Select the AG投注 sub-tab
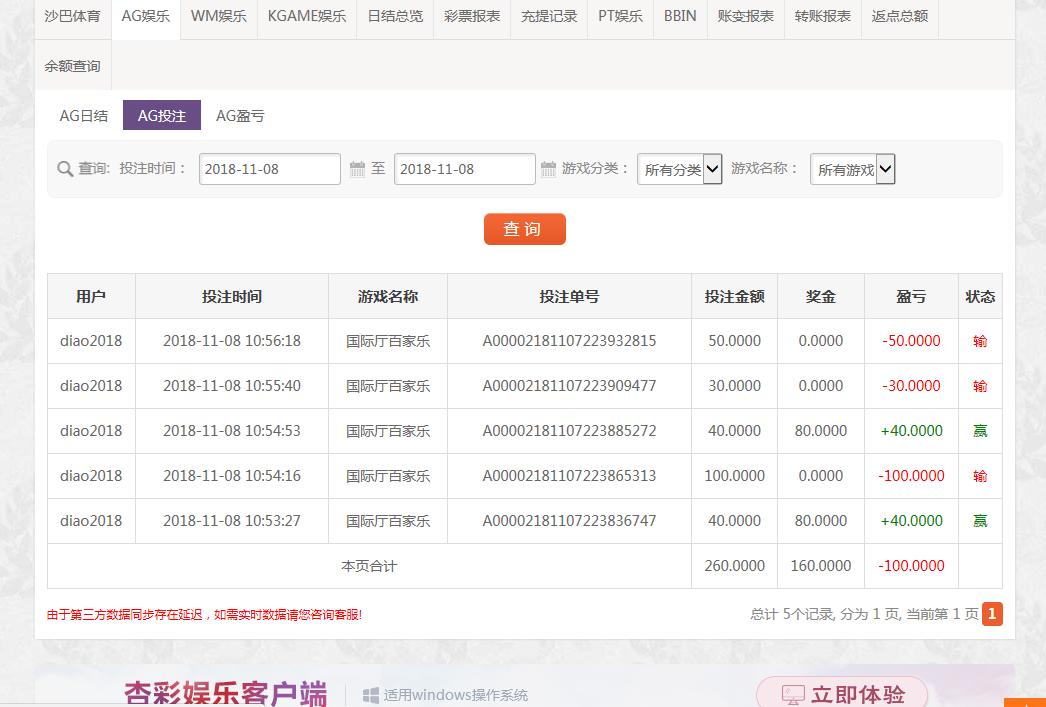 click(x=162, y=115)
